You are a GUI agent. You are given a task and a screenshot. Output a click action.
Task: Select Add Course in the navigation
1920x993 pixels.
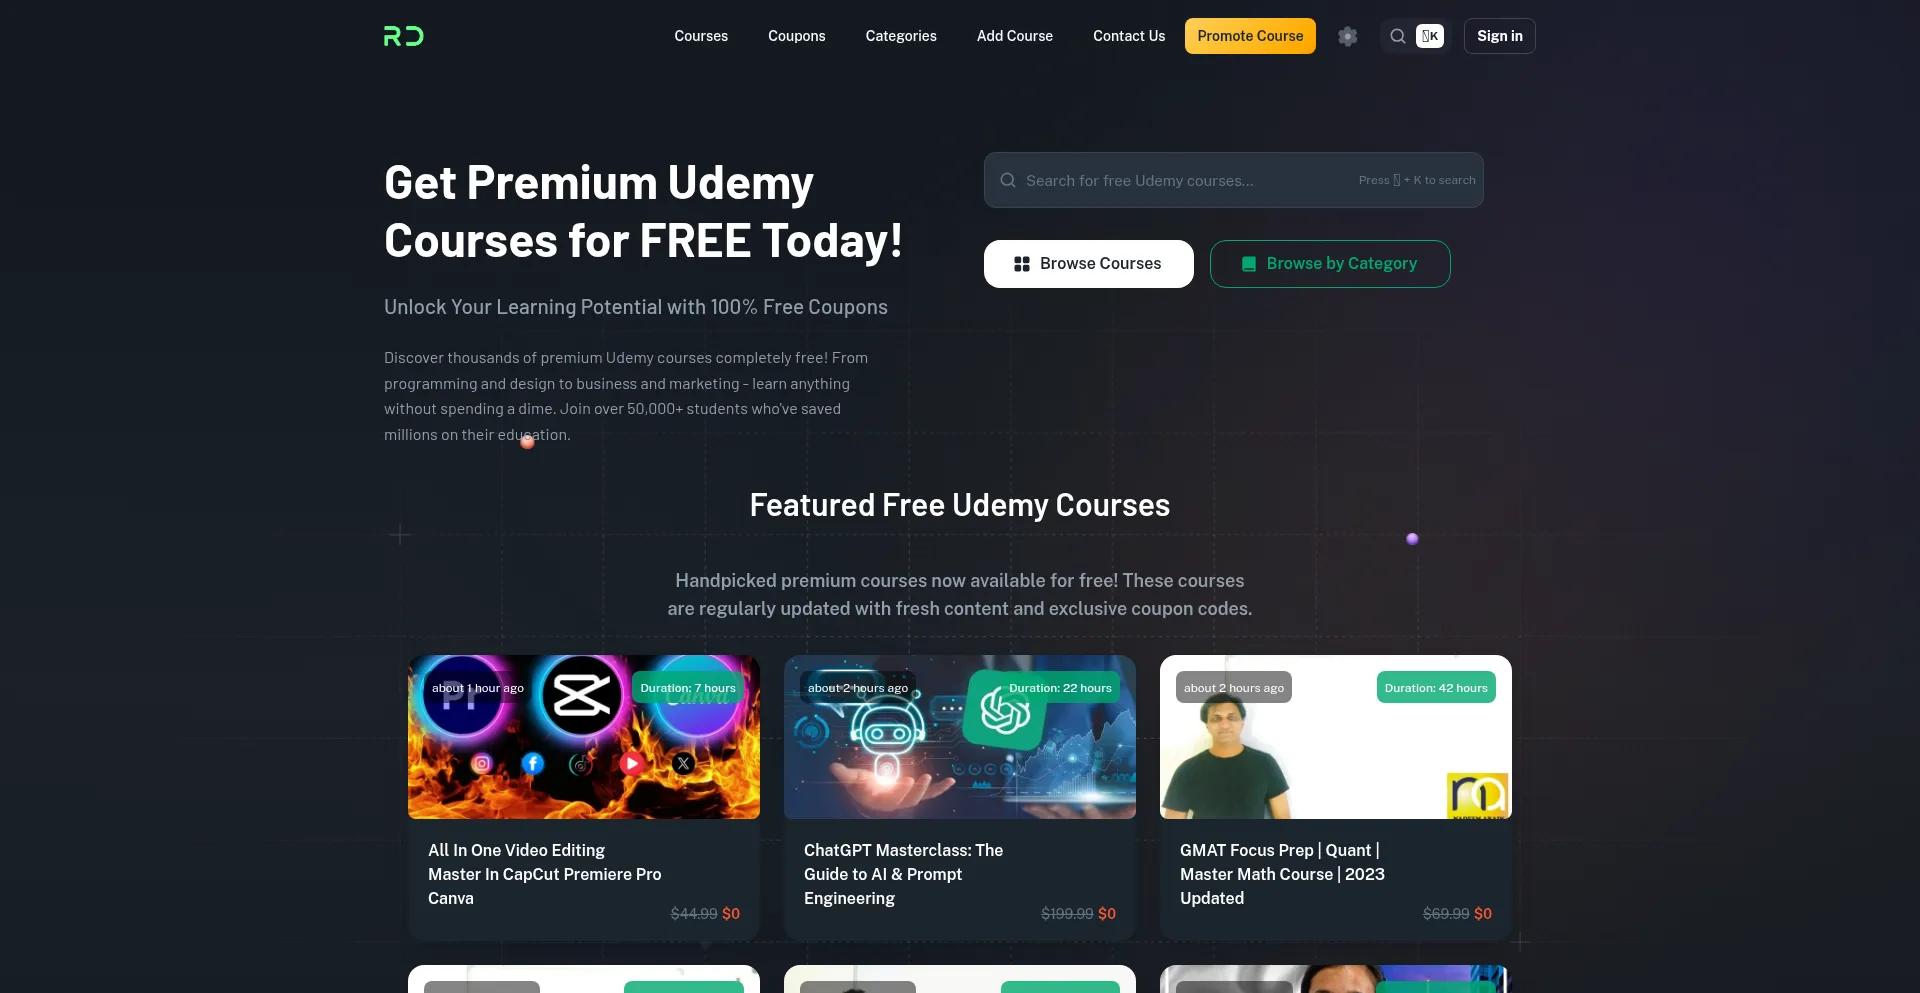pos(1015,36)
